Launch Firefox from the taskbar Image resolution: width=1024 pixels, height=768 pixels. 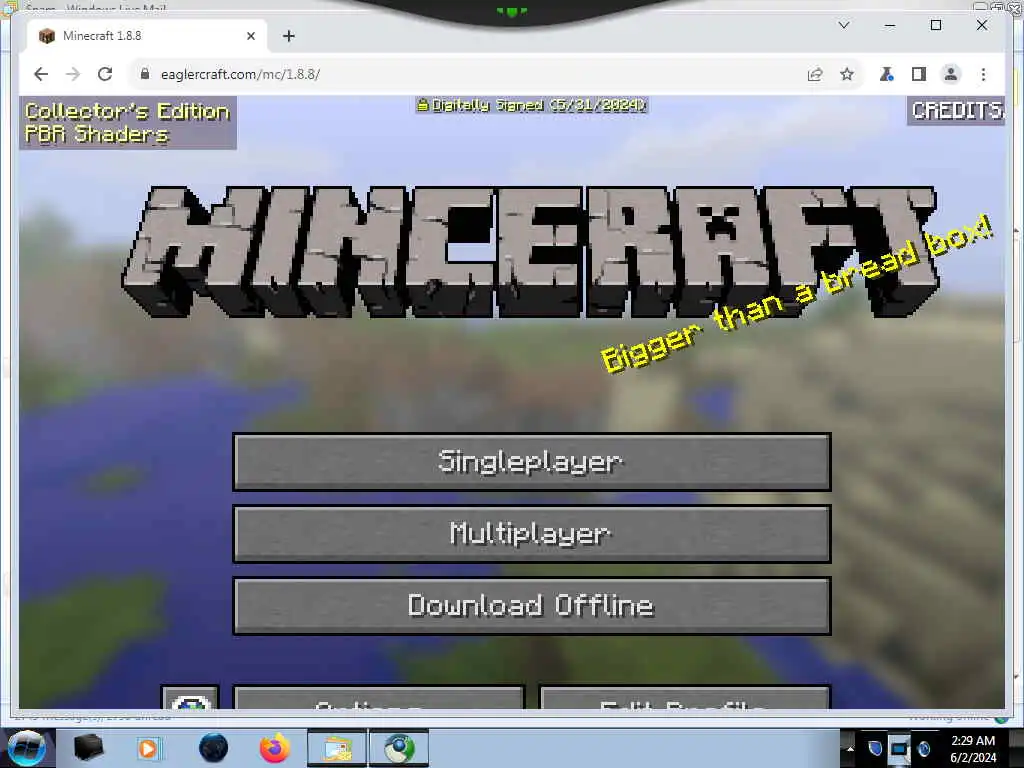tap(275, 748)
